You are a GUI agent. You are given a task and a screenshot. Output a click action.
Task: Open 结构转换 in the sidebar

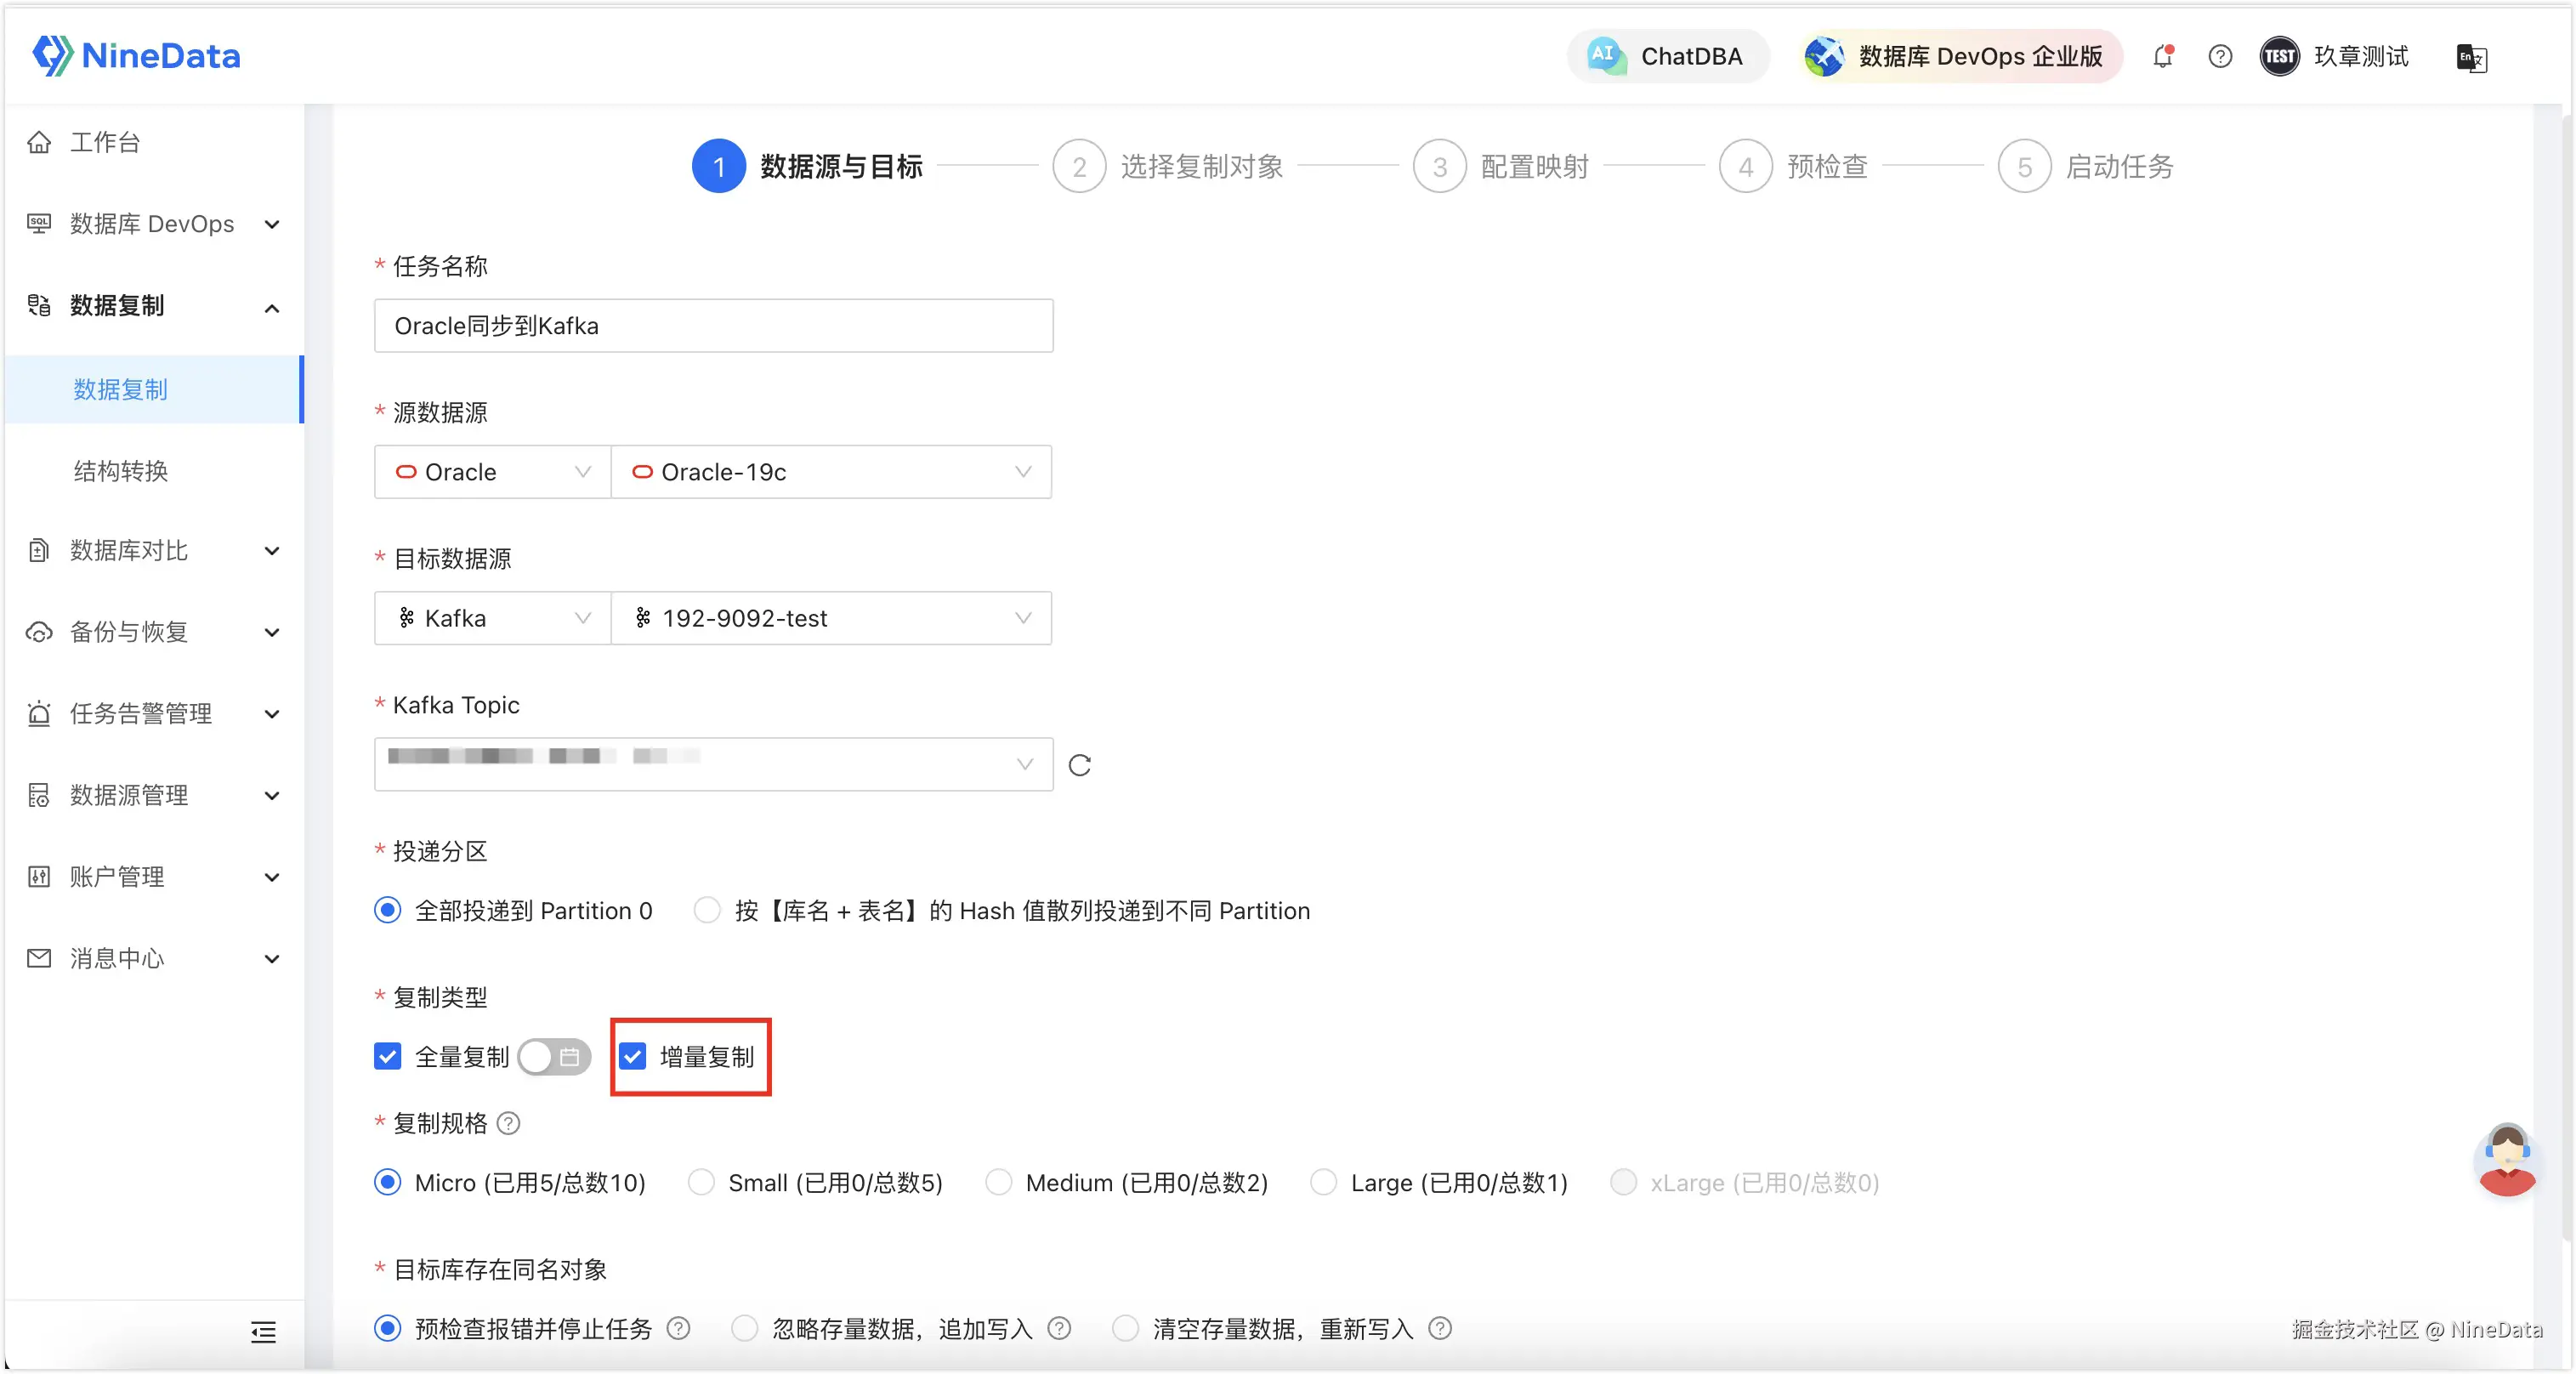(121, 471)
